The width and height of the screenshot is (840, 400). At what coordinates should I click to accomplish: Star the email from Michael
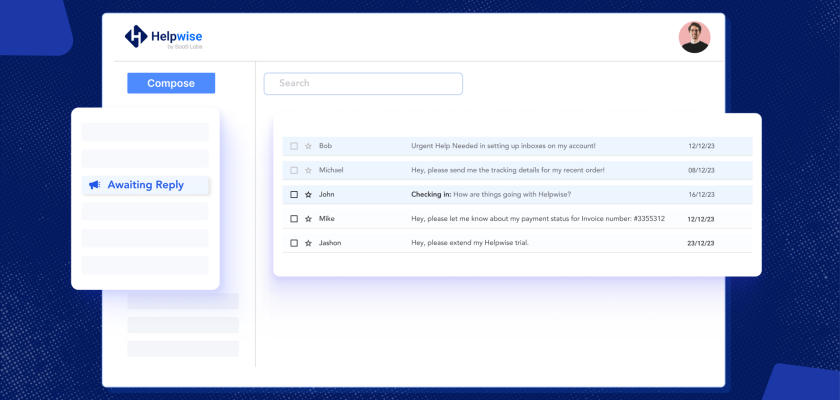pyautogui.click(x=308, y=170)
